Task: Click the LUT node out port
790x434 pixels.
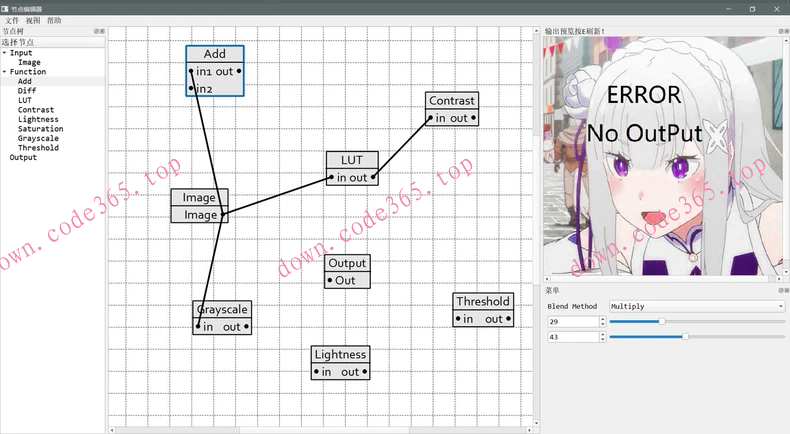Action: 373,177
